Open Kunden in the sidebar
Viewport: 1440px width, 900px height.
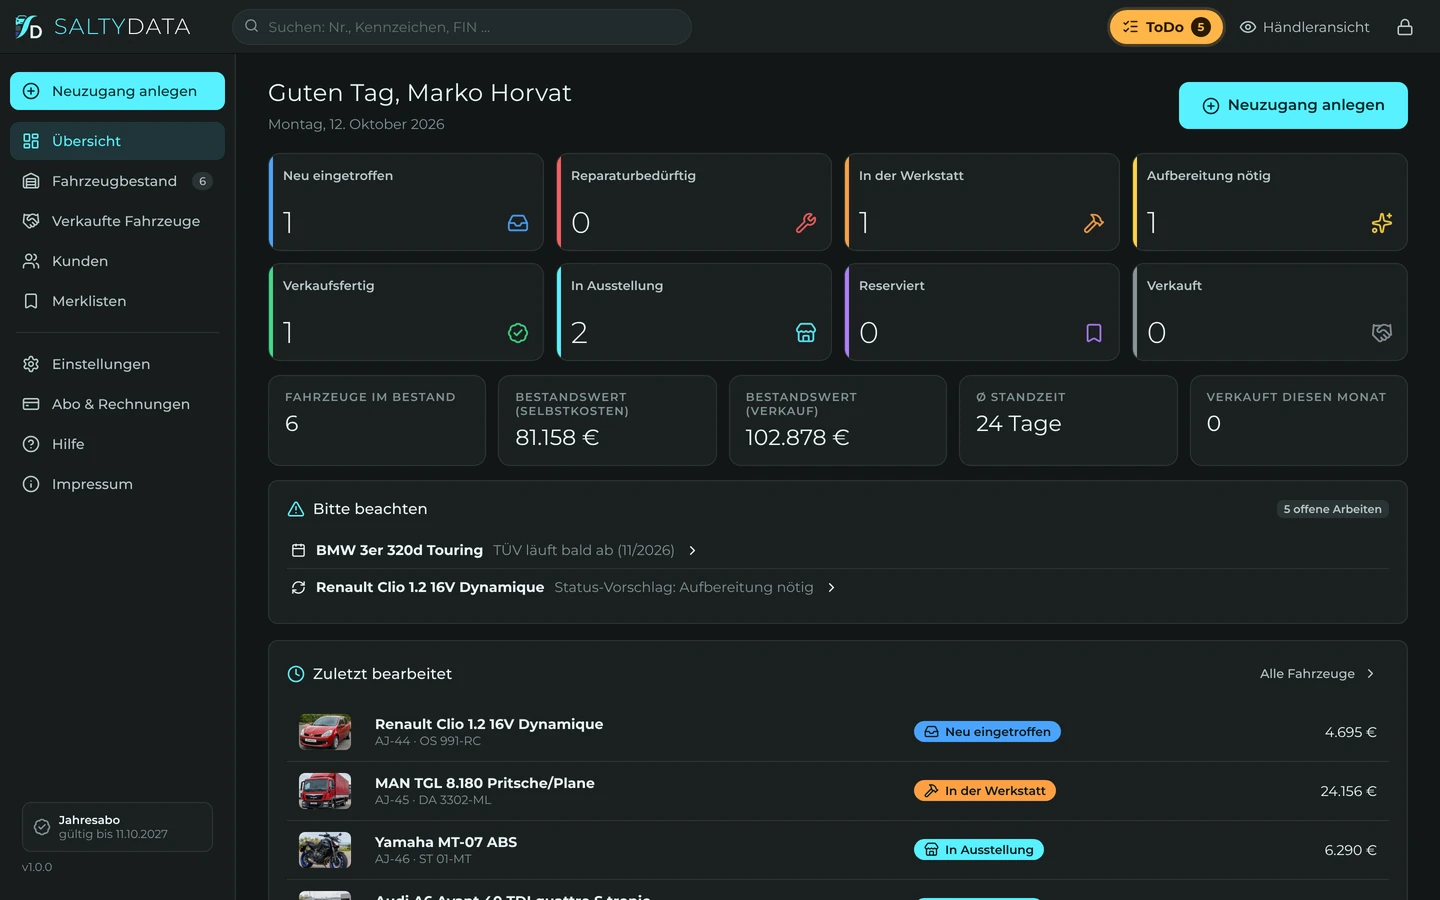[x=117, y=261]
